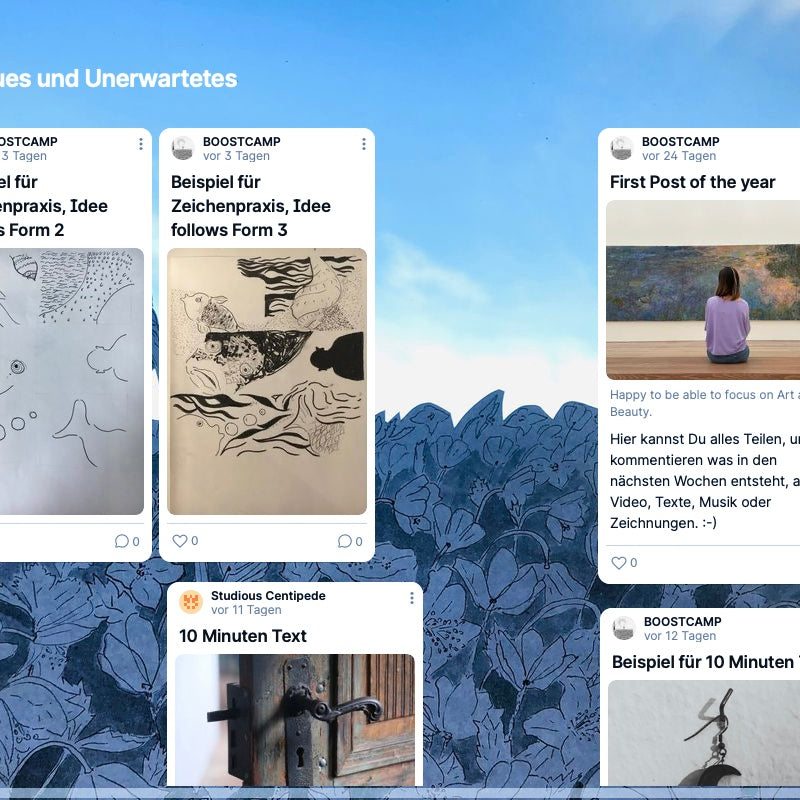Like the First Post of the year
This screenshot has width=800, height=800.
618,563
